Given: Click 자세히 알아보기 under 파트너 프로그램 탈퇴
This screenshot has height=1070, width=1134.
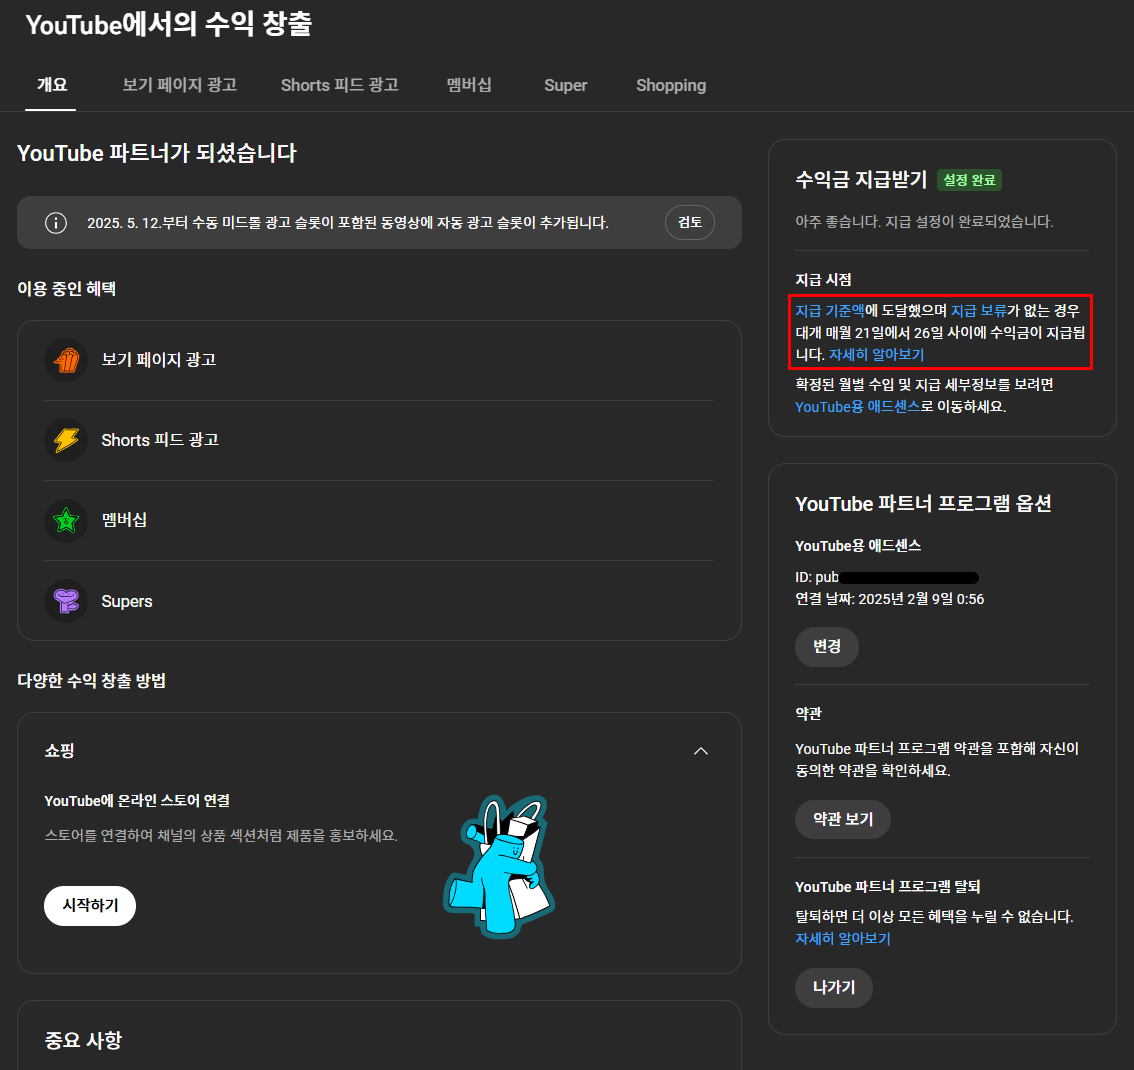Looking at the screenshot, I should click(843, 938).
